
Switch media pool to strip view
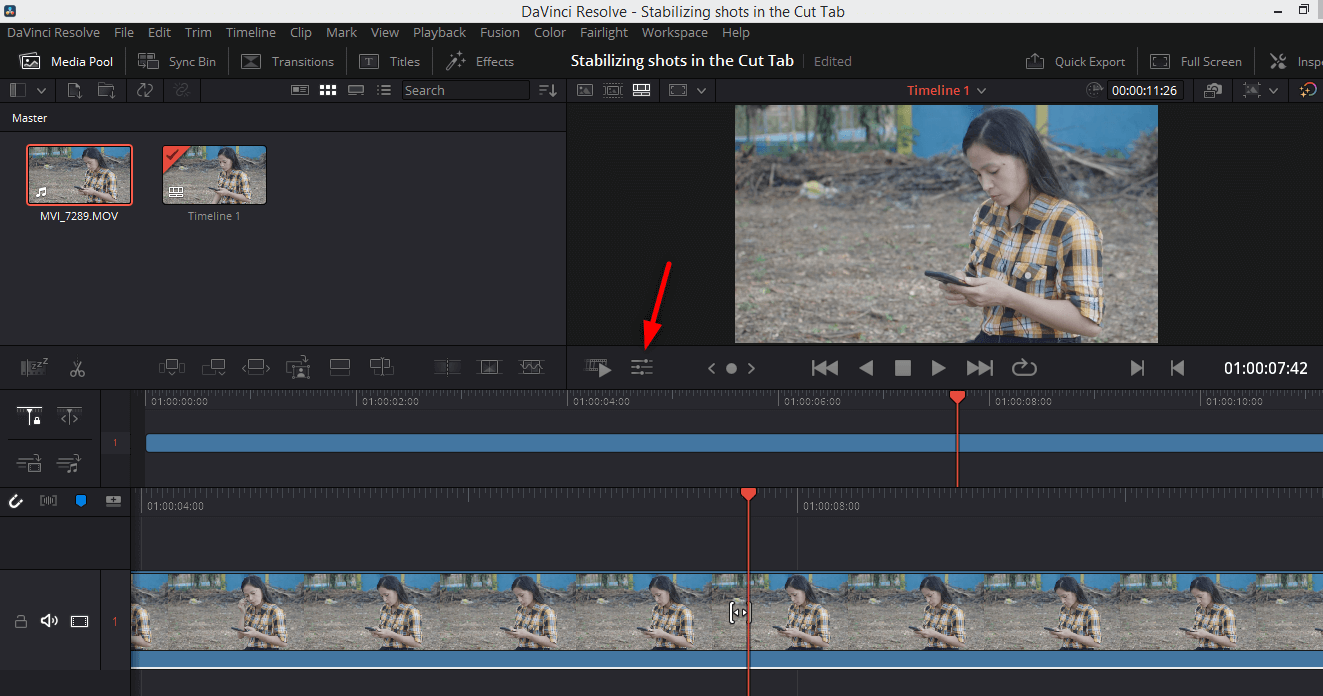[356, 90]
